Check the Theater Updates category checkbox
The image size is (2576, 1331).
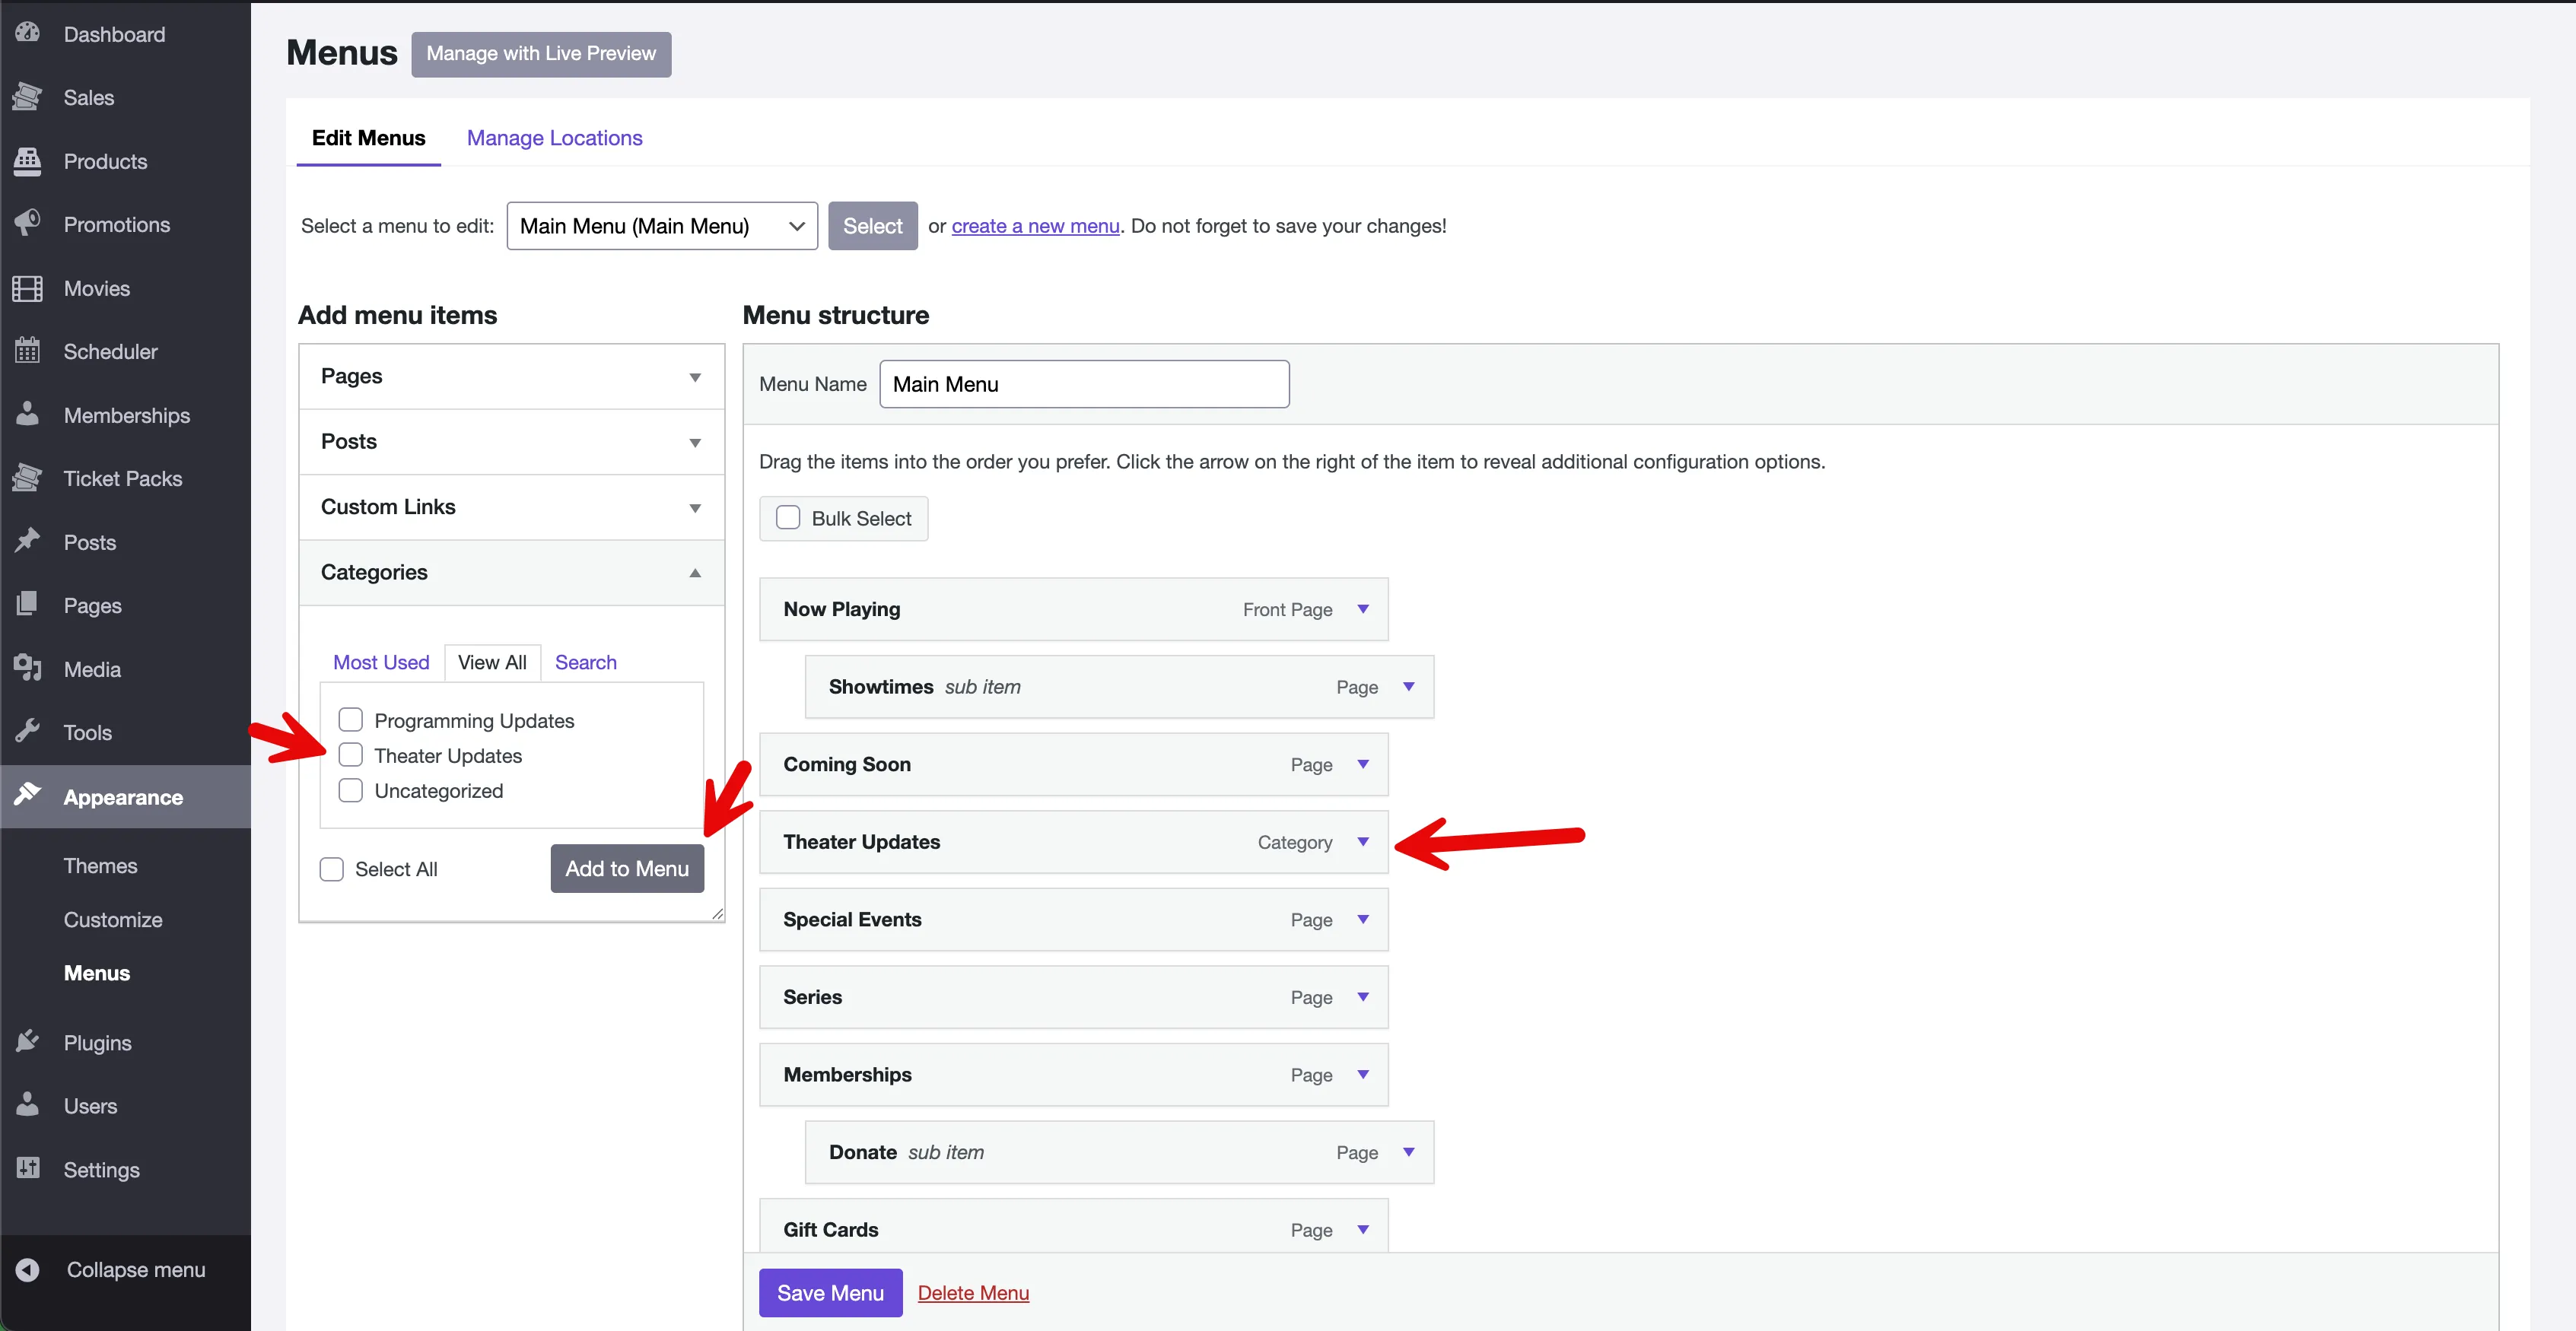point(351,755)
